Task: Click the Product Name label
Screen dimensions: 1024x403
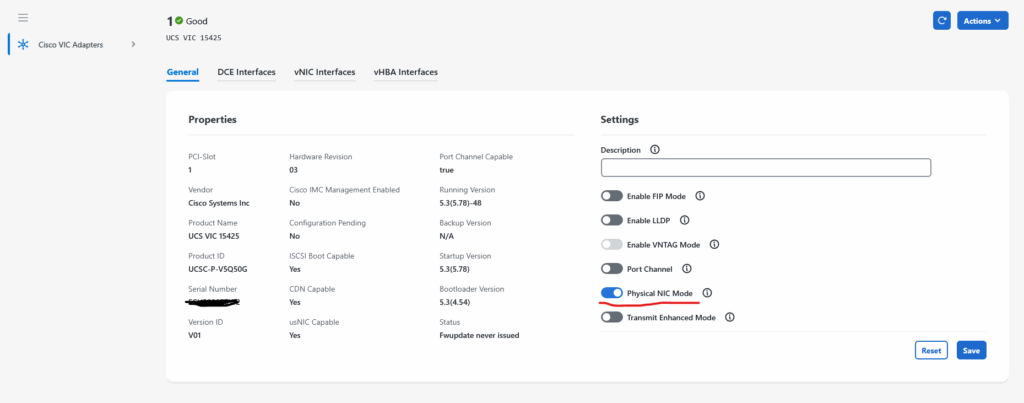Action: [x=212, y=223]
